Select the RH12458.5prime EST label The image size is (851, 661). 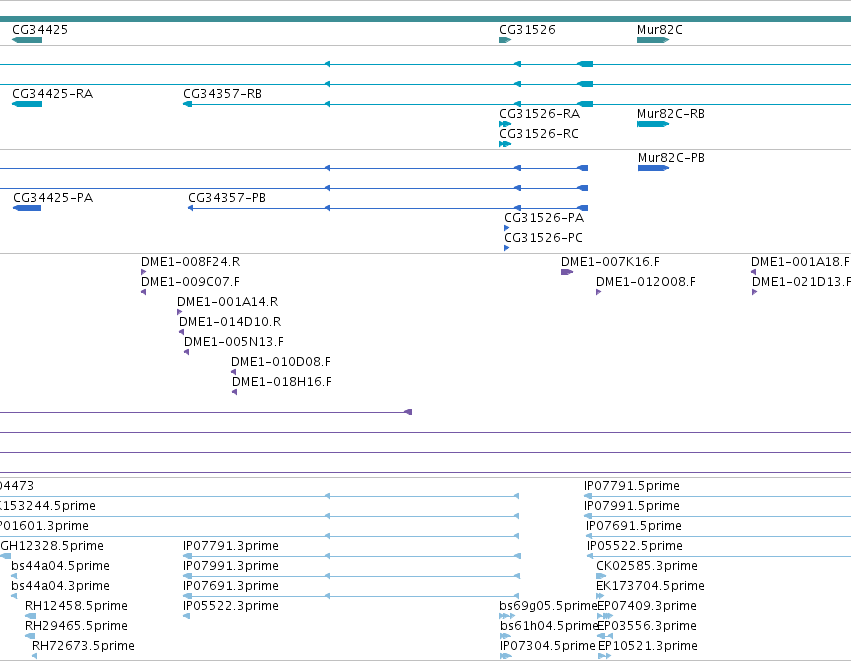click(77, 607)
